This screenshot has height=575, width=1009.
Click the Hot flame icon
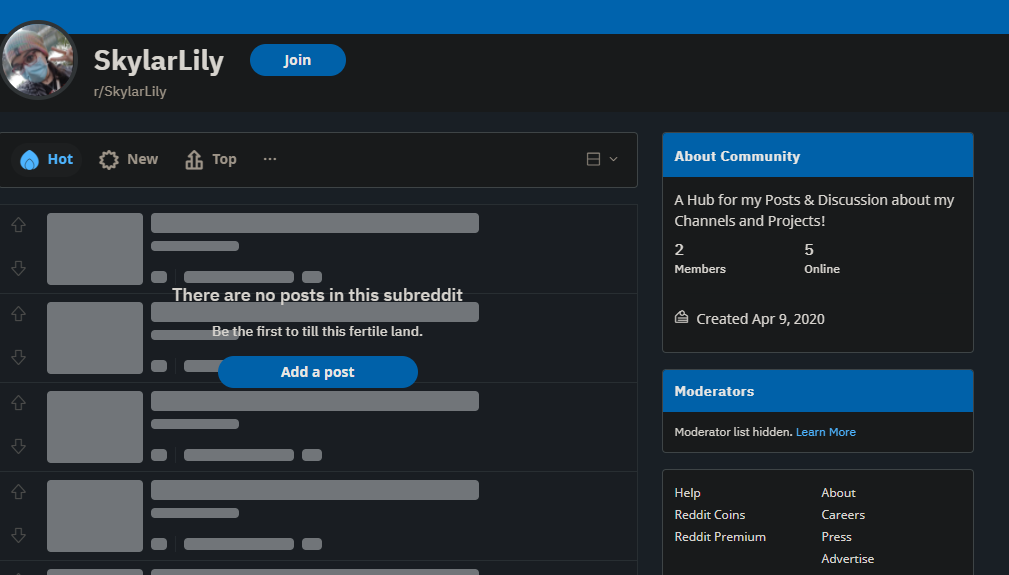pyautogui.click(x=30, y=160)
